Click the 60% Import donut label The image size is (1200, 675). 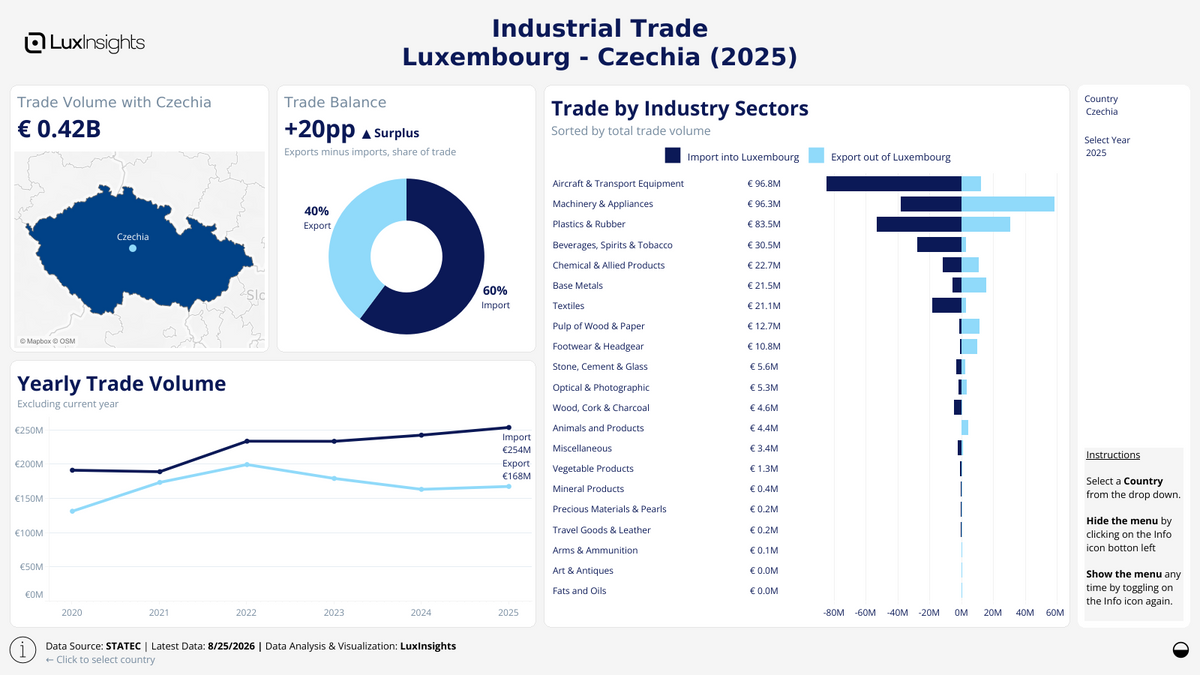[x=496, y=297]
